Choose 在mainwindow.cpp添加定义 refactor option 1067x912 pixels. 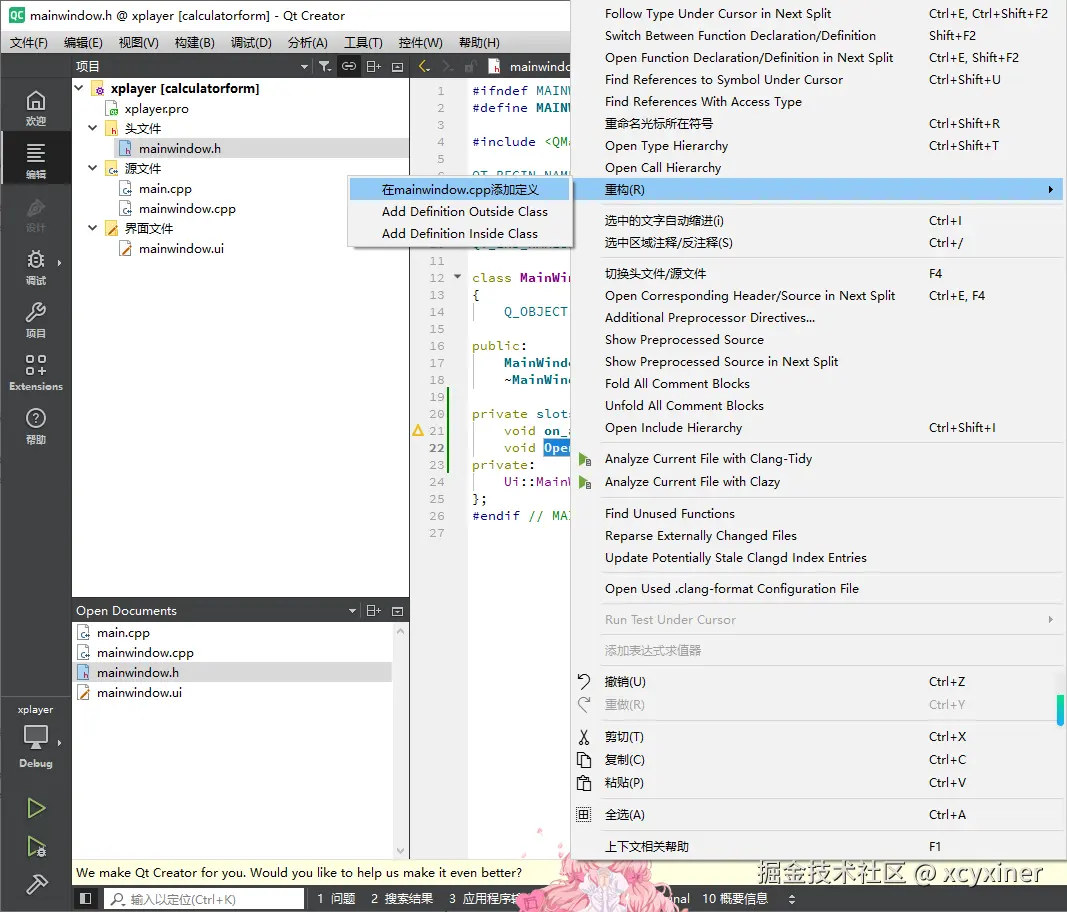point(459,190)
